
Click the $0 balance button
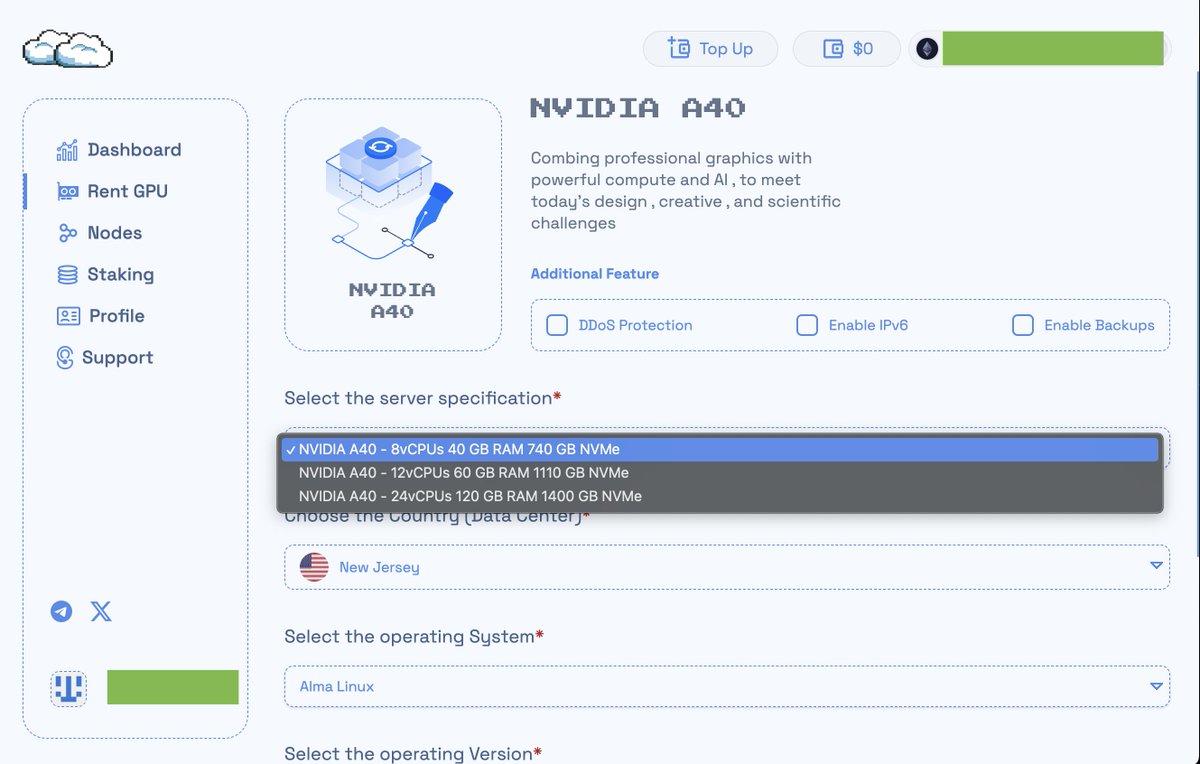click(x=847, y=48)
